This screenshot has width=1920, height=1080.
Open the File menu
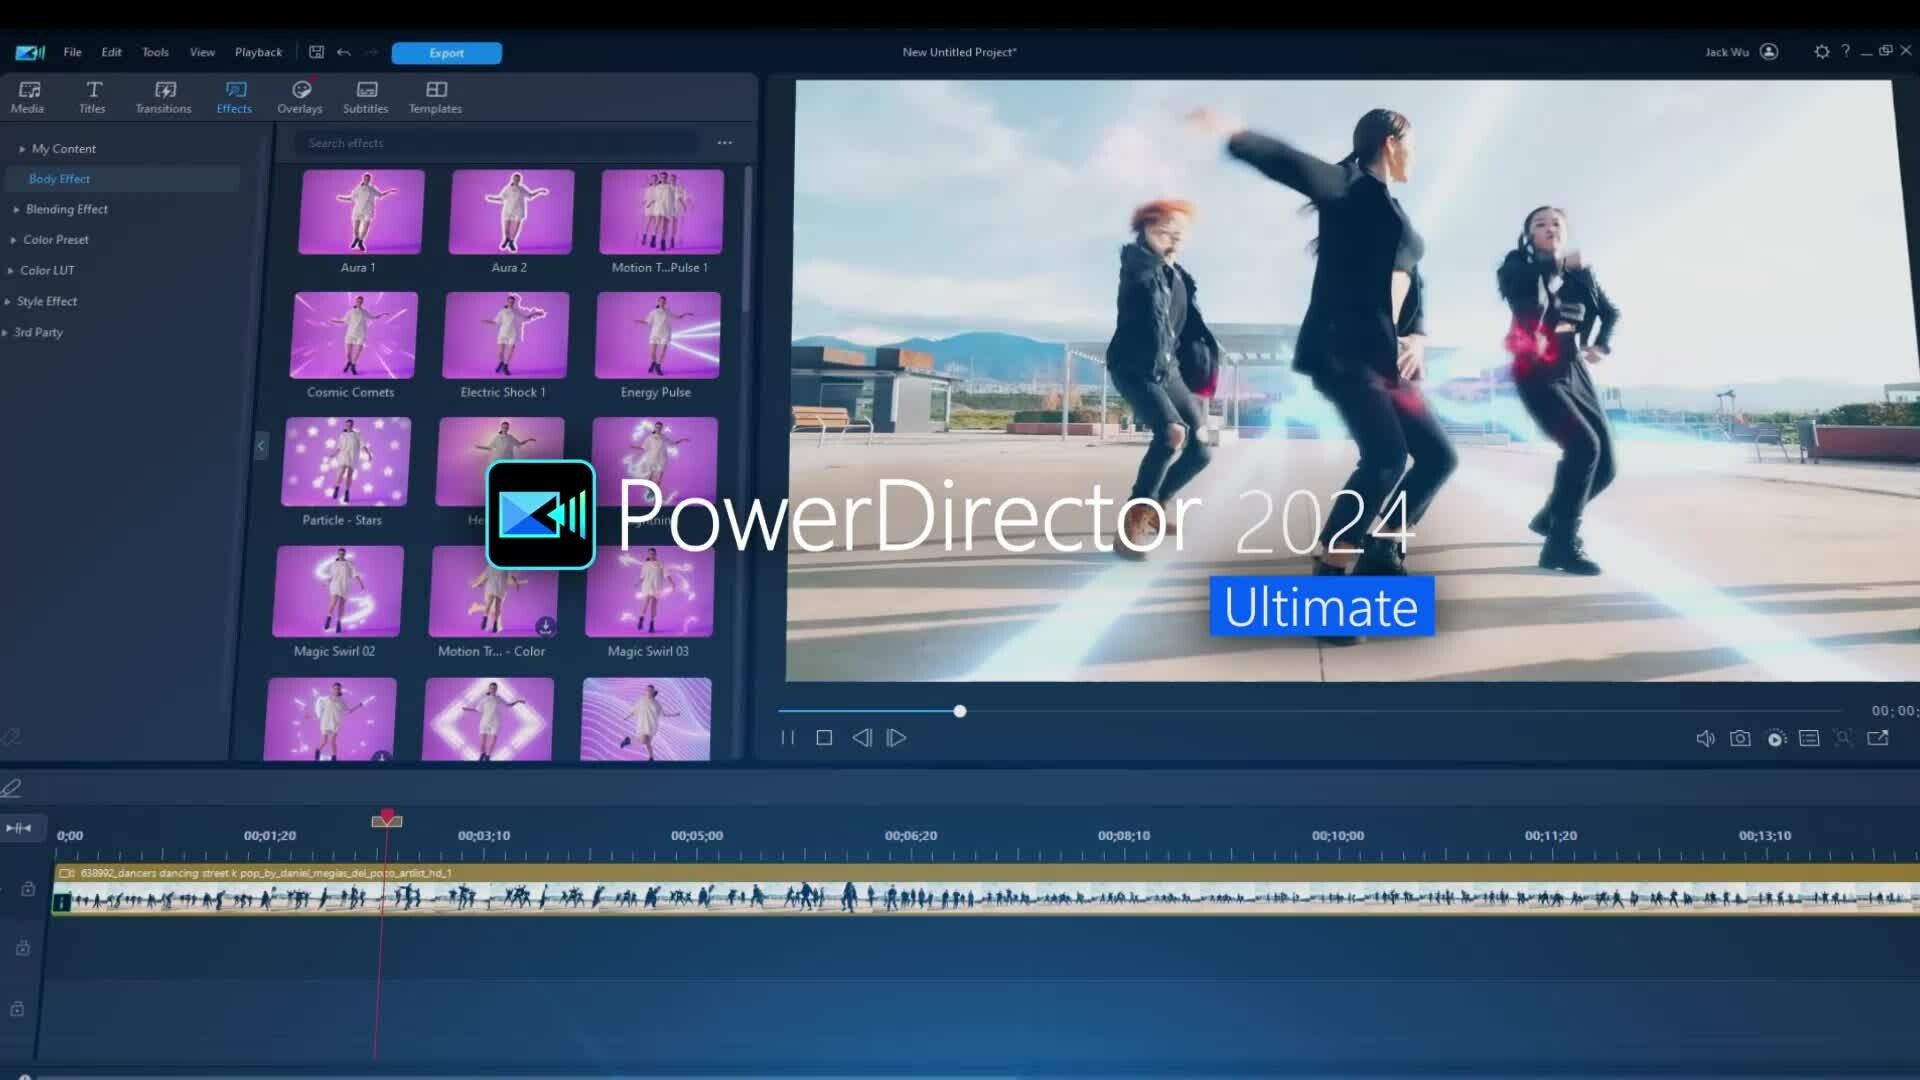(73, 52)
